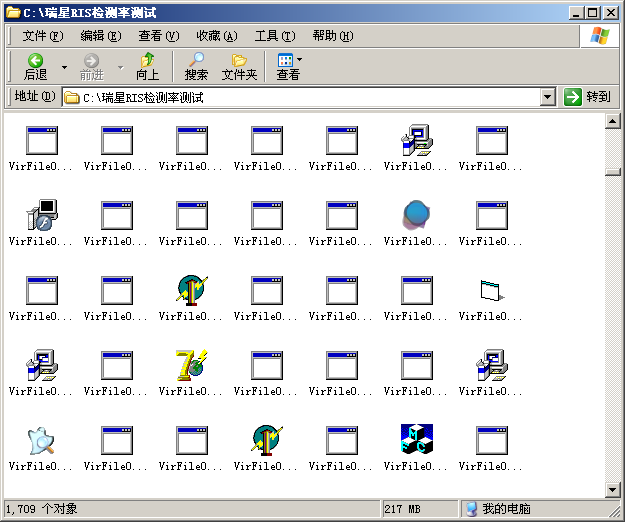Open the 查看(V) menu
The height and width of the screenshot is (522, 625).
tap(159, 36)
